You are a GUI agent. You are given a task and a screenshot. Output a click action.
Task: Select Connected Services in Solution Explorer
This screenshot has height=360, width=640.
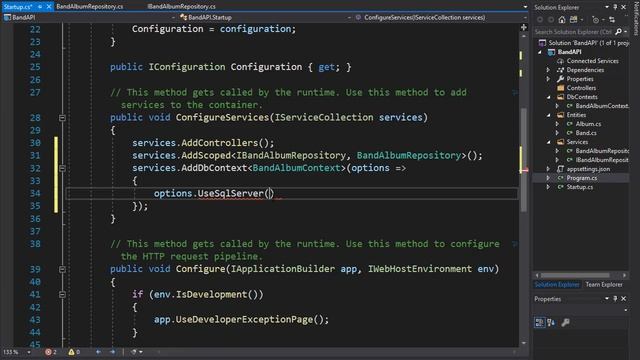click(592, 61)
